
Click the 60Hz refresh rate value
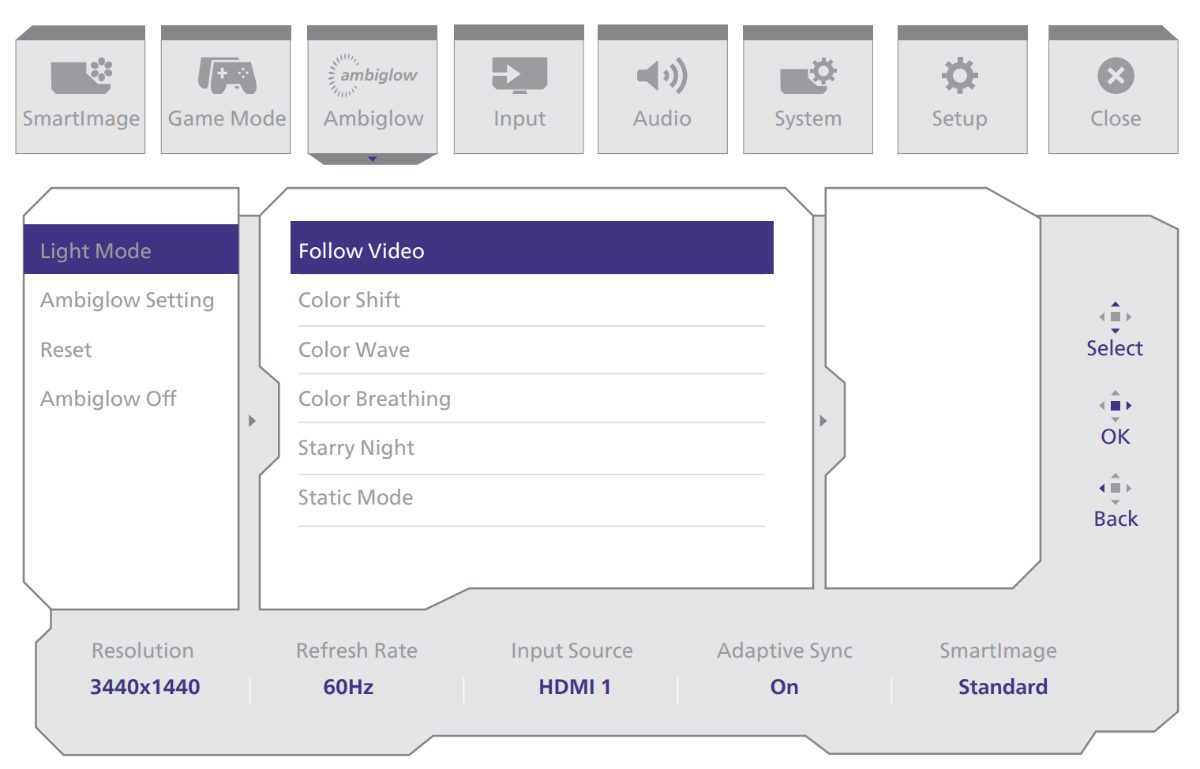pos(349,687)
